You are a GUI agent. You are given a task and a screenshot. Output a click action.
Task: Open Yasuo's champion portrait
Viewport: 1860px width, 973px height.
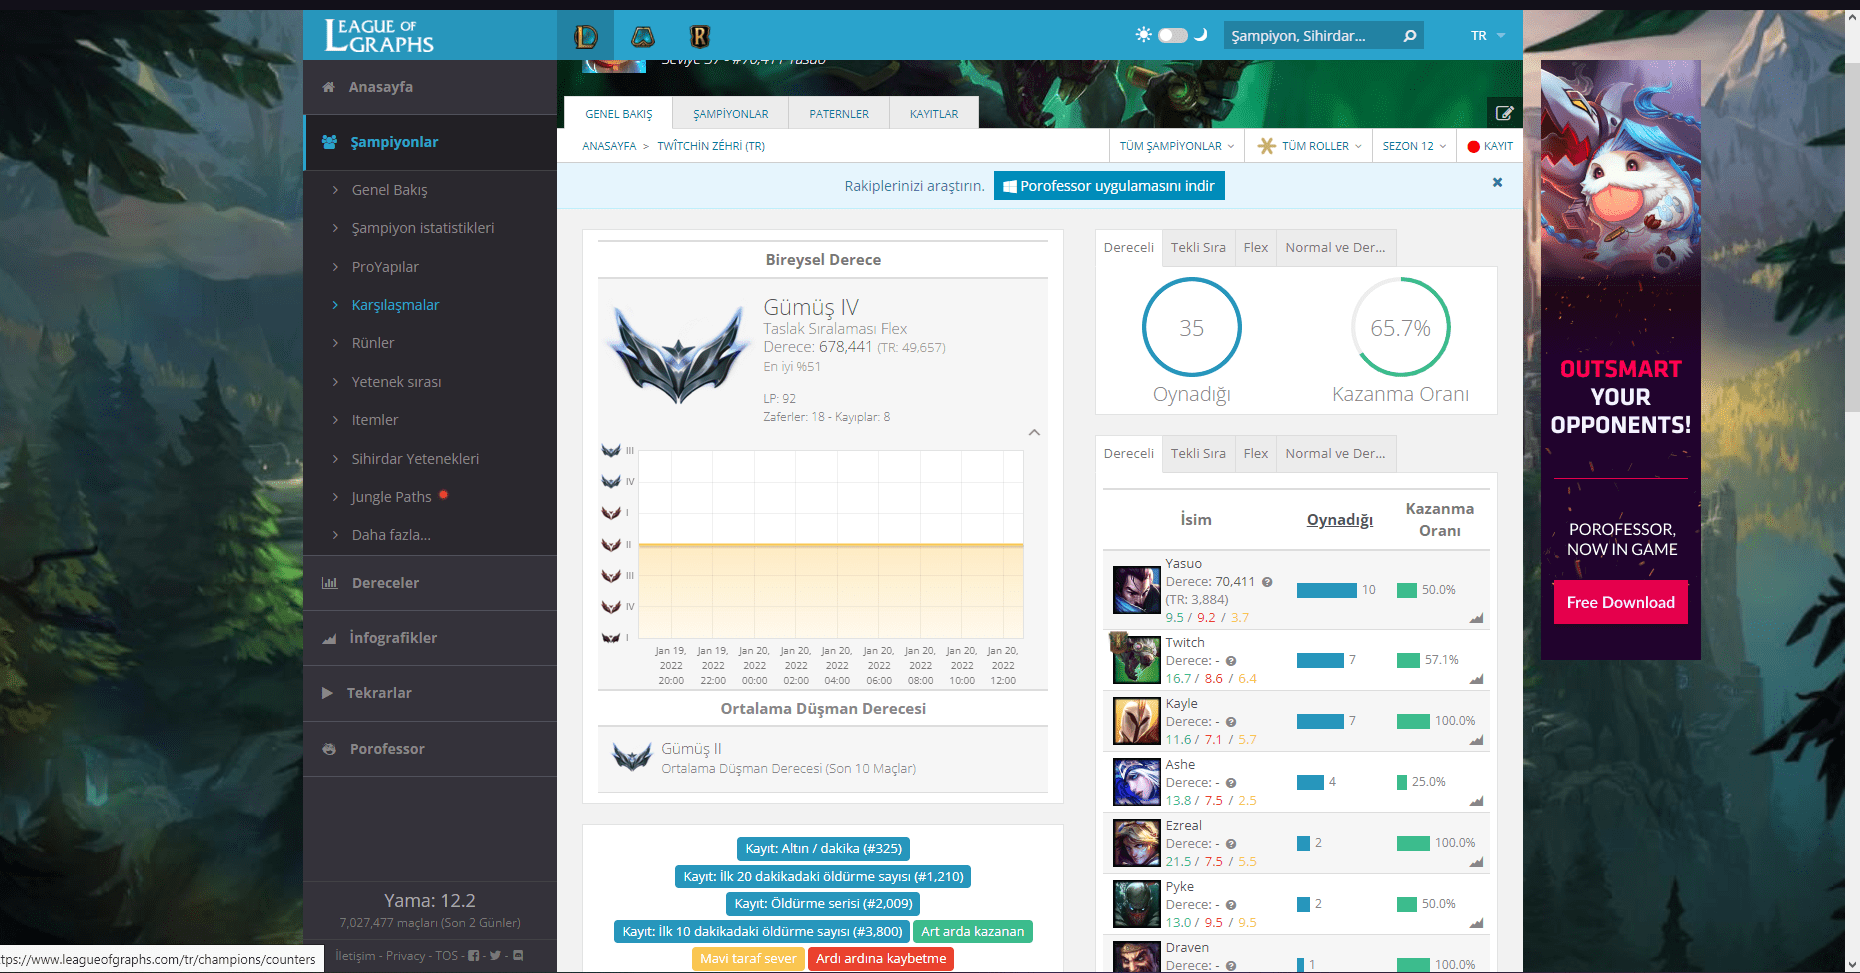click(x=1137, y=590)
